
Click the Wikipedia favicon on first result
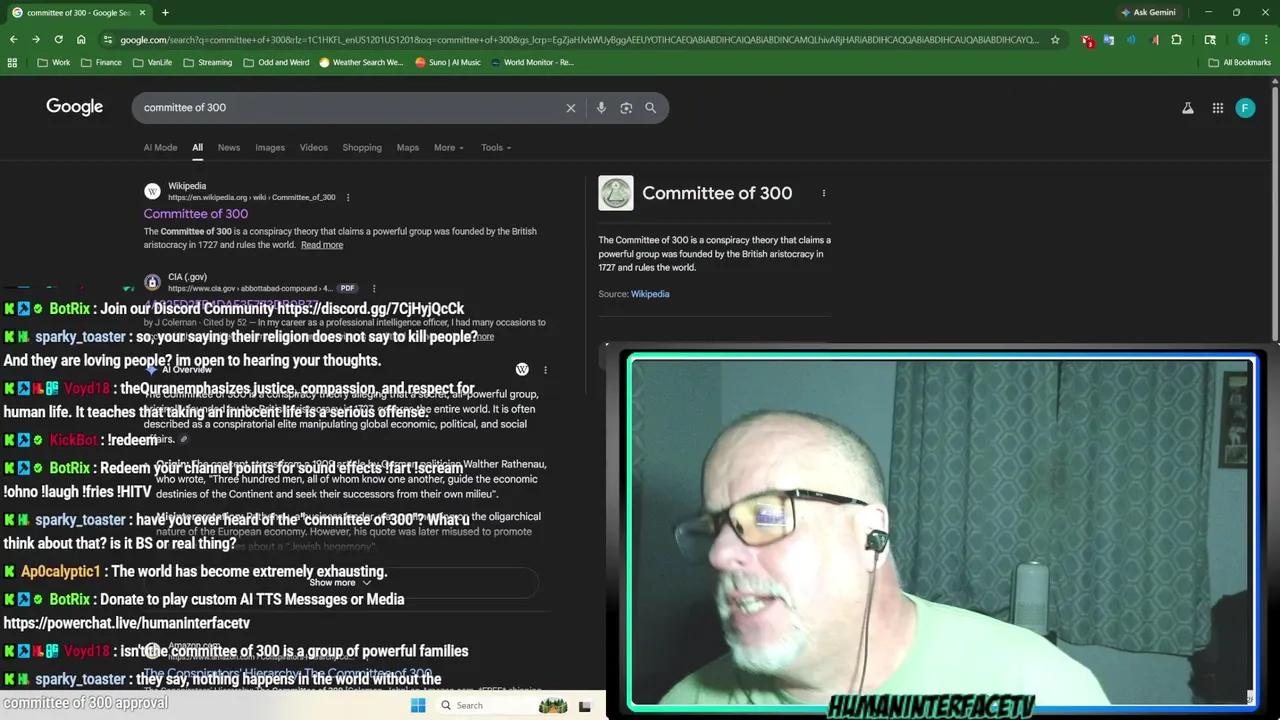tap(152, 192)
